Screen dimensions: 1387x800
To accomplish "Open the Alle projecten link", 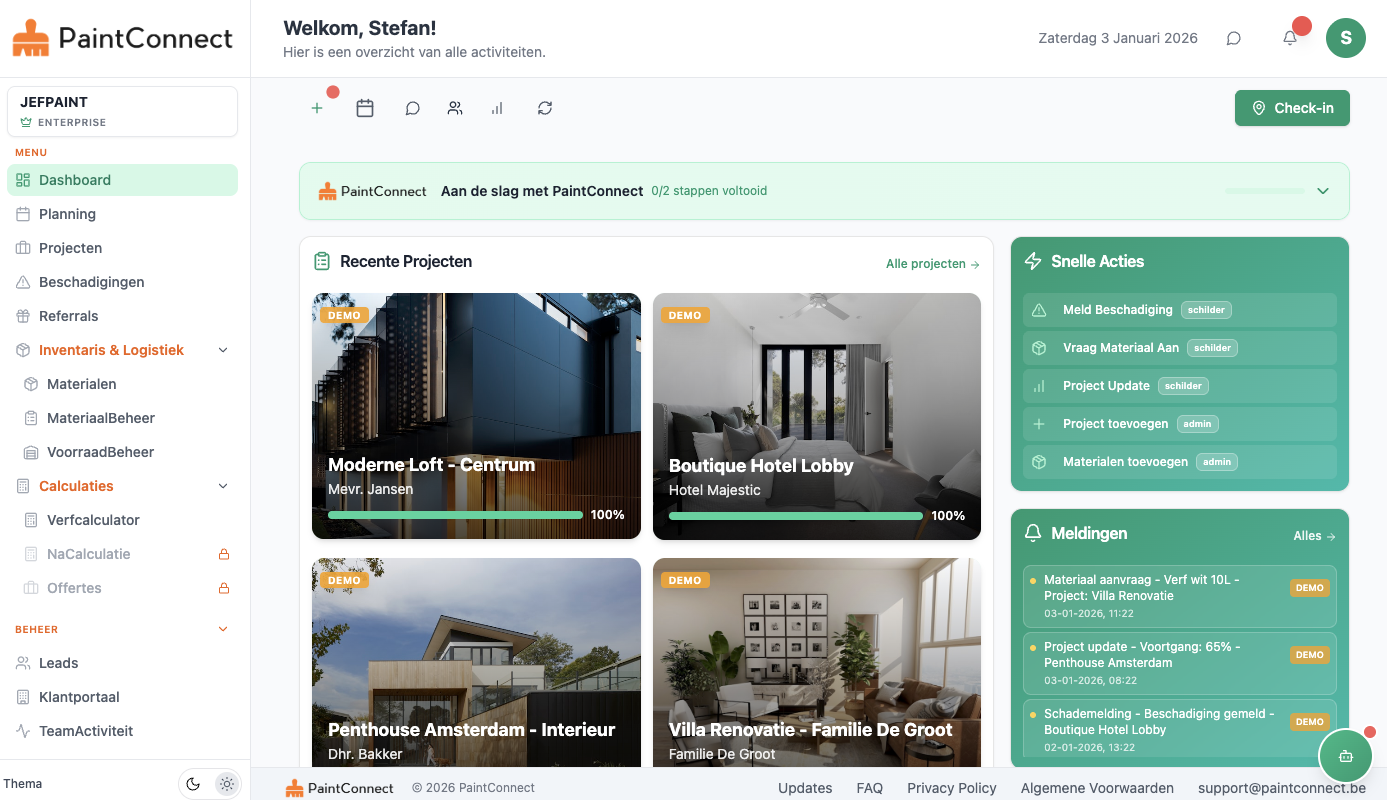I will [931, 263].
